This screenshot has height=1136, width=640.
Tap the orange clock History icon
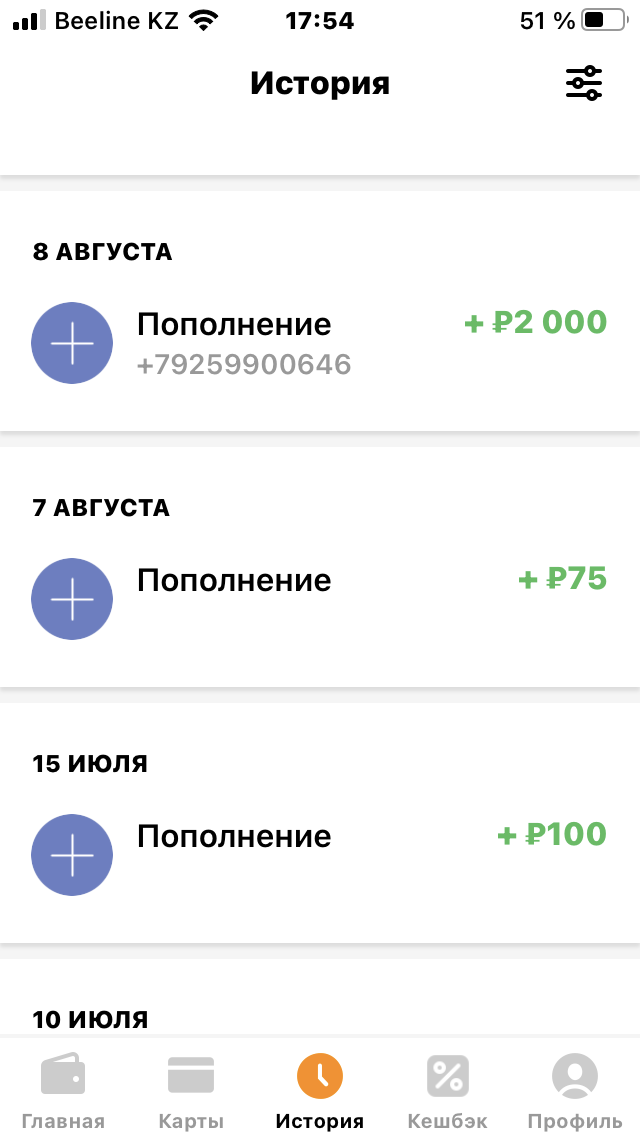[x=320, y=1076]
